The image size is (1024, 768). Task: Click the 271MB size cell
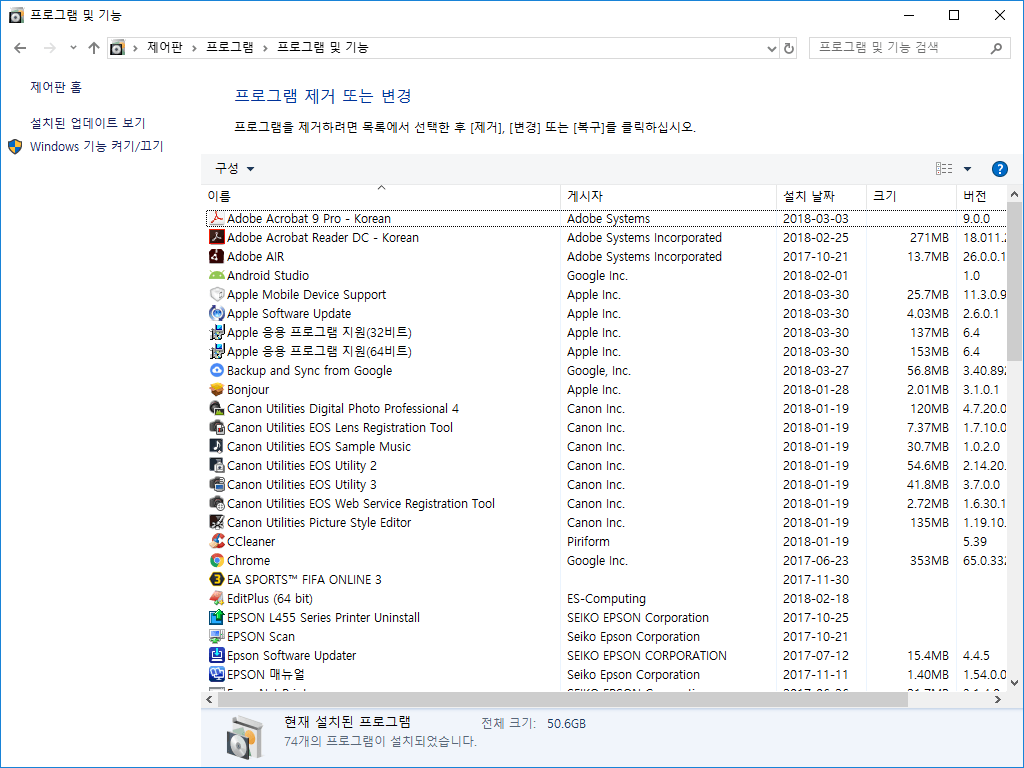pos(929,238)
